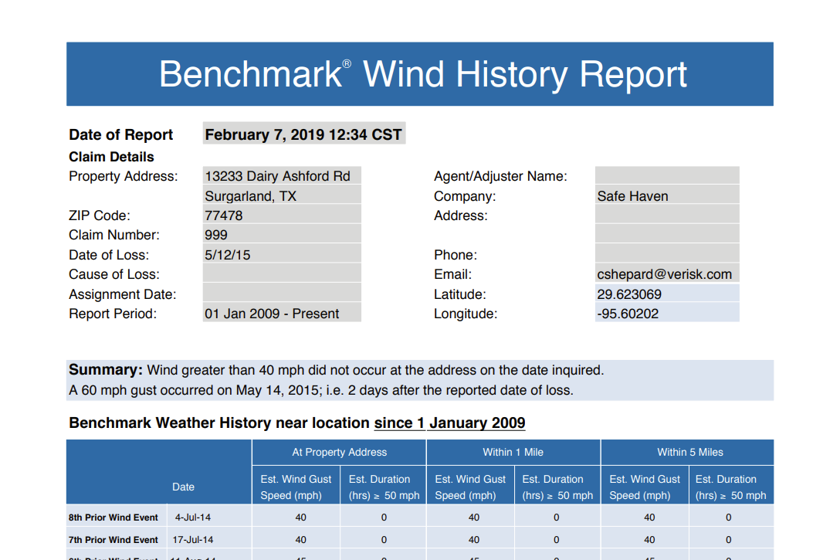
Task: Click the Cause of Loss label
Action: click(x=114, y=274)
